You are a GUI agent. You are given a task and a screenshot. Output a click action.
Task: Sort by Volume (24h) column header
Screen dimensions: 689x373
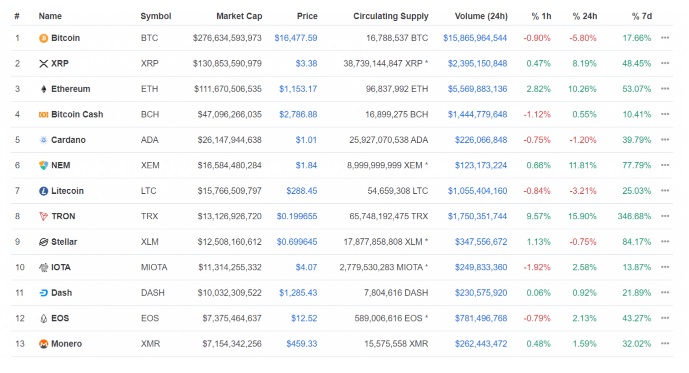pos(481,16)
